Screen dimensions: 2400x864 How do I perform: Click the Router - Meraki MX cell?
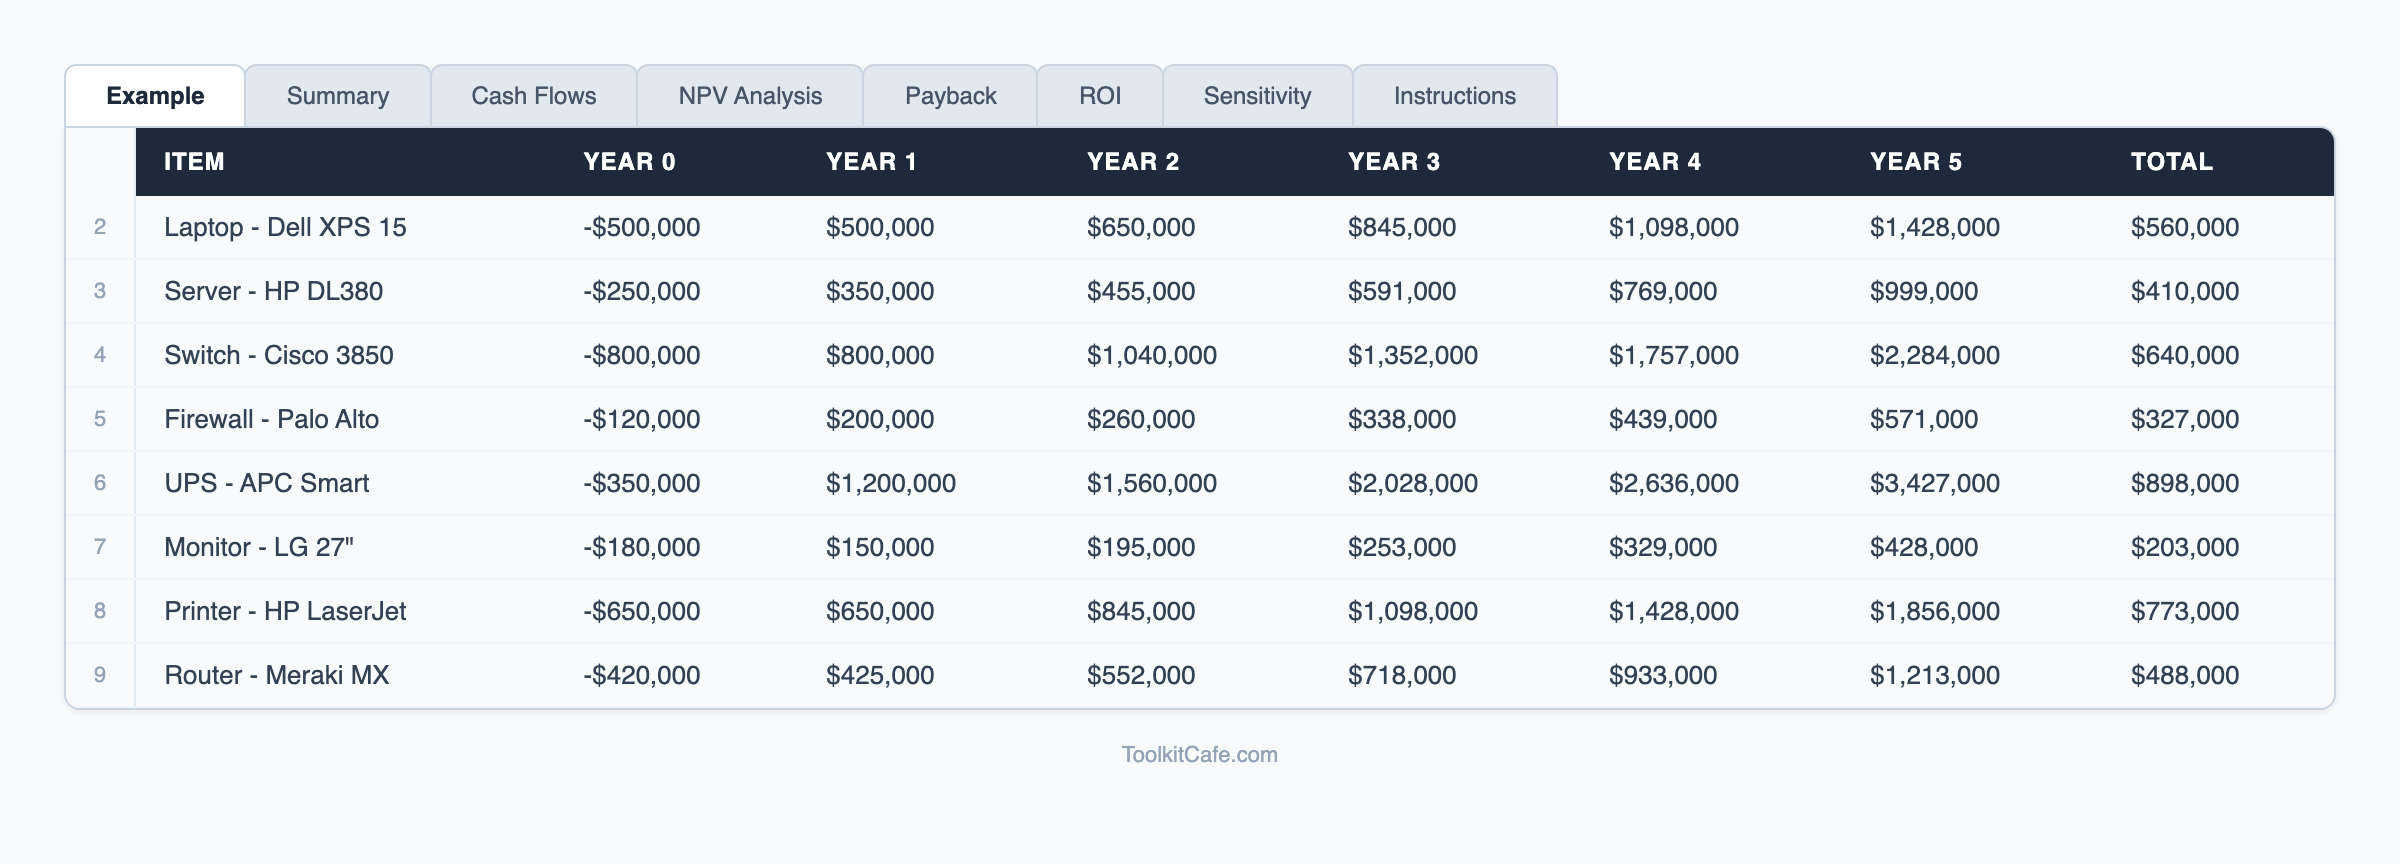pos(276,675)
